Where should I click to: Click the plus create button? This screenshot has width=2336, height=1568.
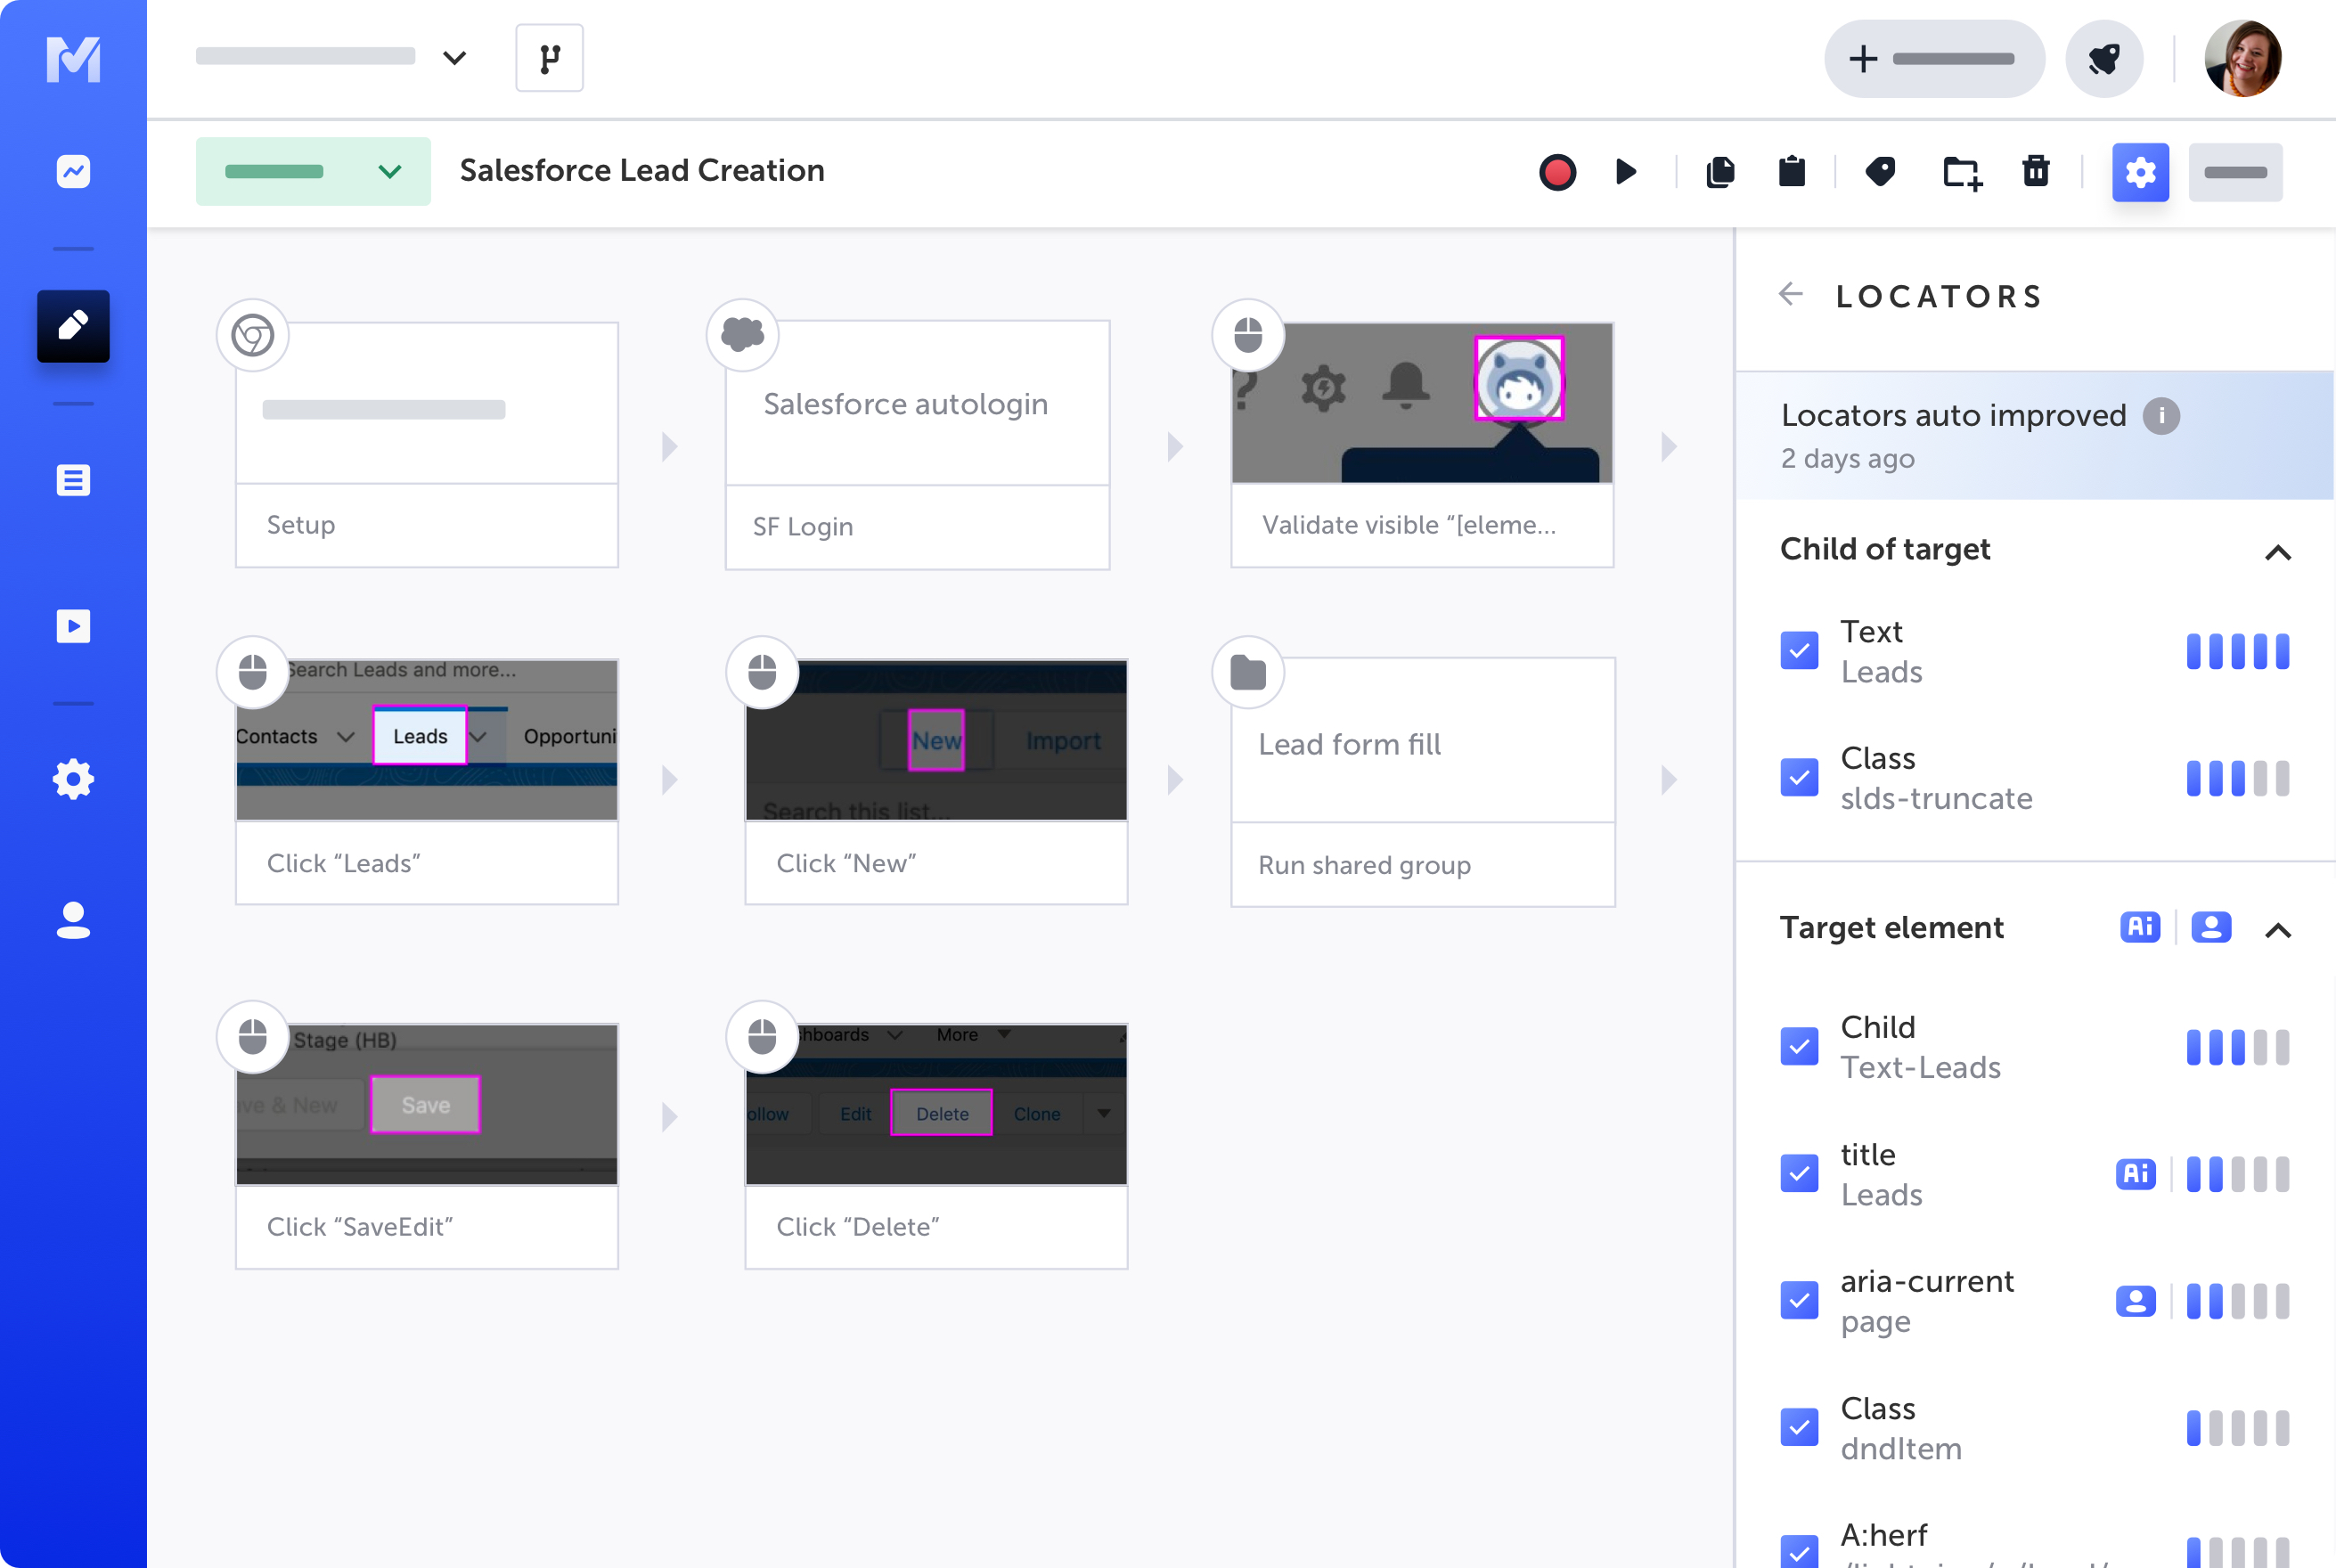(x=1934, y=59)
